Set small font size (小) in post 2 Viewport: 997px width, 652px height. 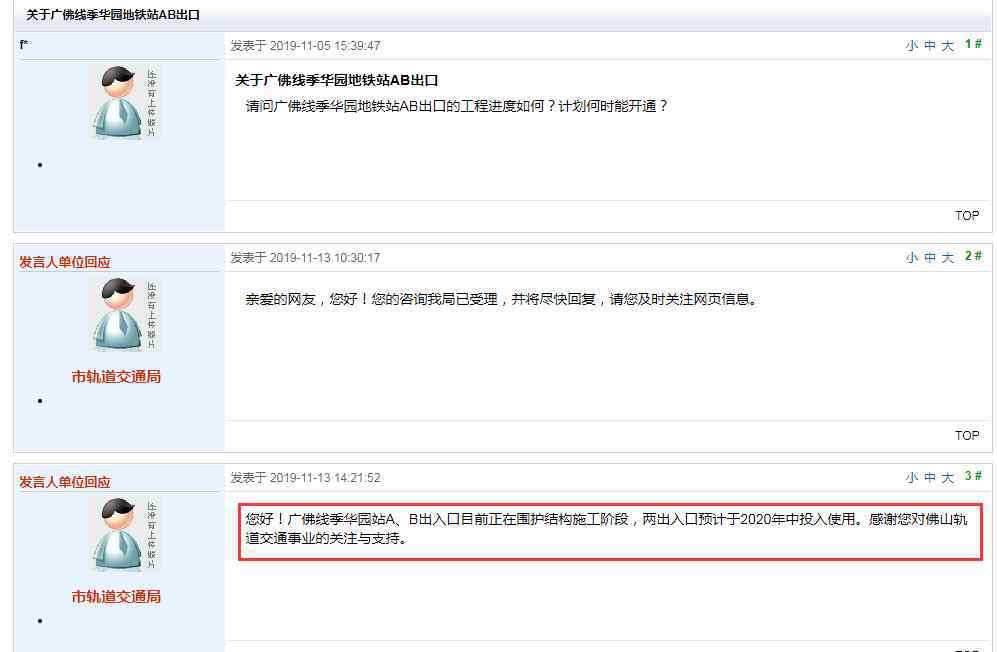(912, 258)
